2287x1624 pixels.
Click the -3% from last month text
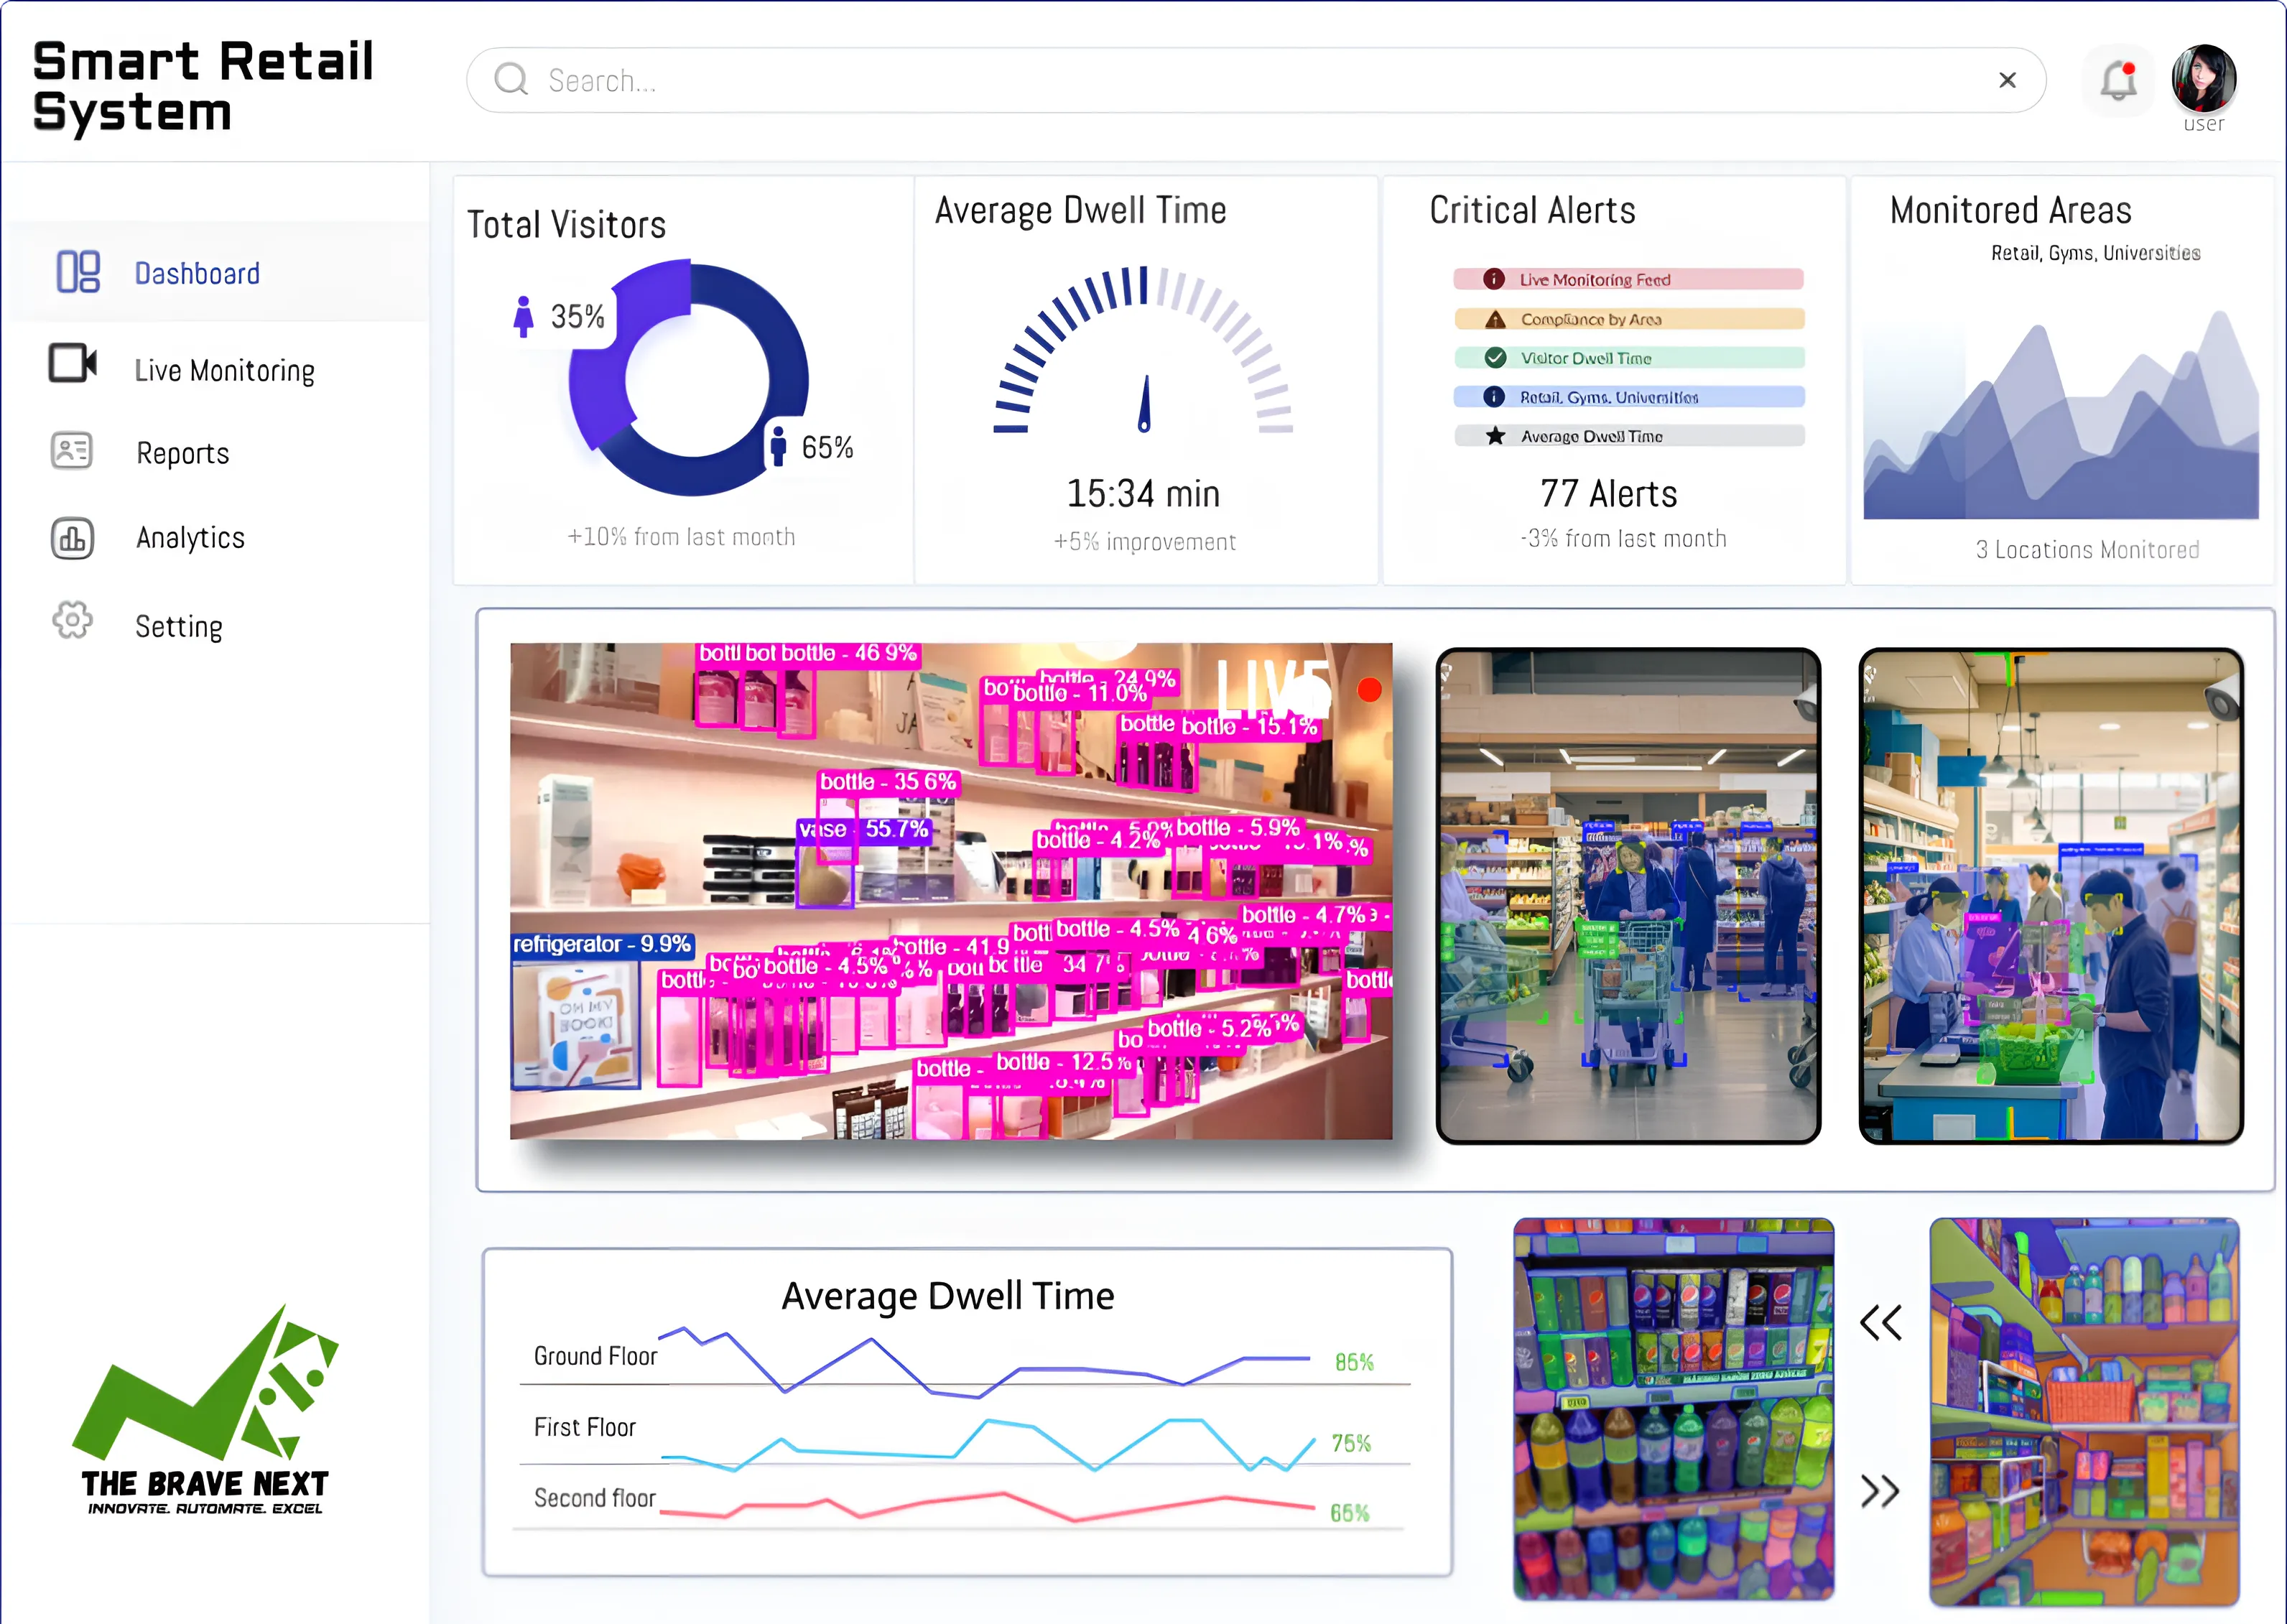coord(1623,538)
